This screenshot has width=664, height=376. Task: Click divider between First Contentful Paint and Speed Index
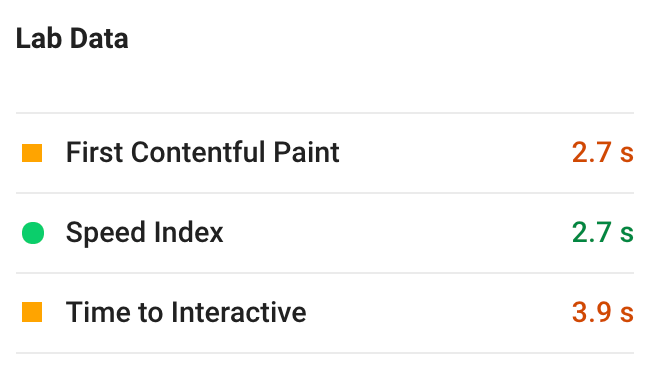tap(325, 193)
